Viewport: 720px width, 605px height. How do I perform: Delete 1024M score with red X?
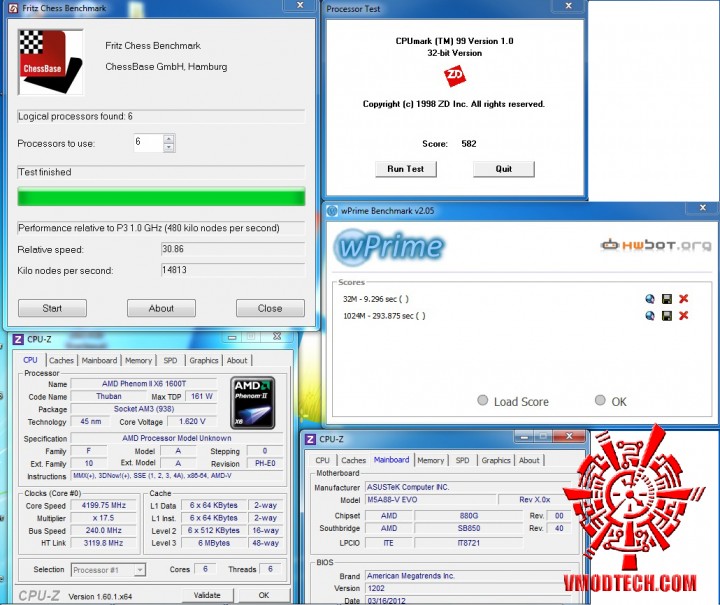[684, 315]
